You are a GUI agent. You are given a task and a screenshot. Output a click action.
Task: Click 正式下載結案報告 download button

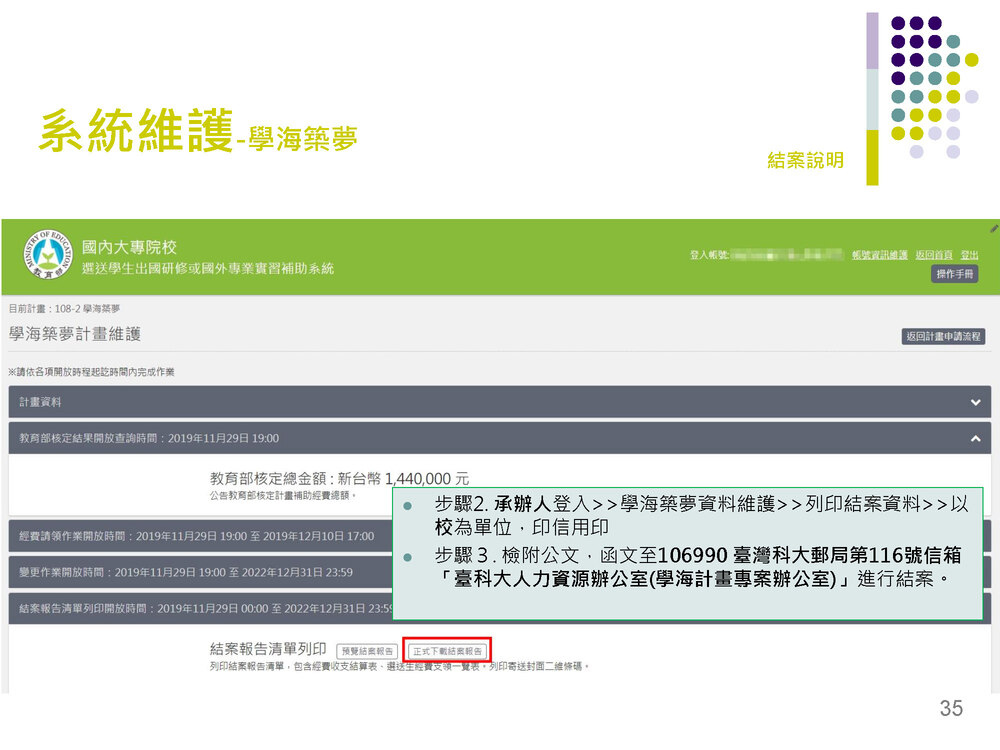tap(447, 651)
